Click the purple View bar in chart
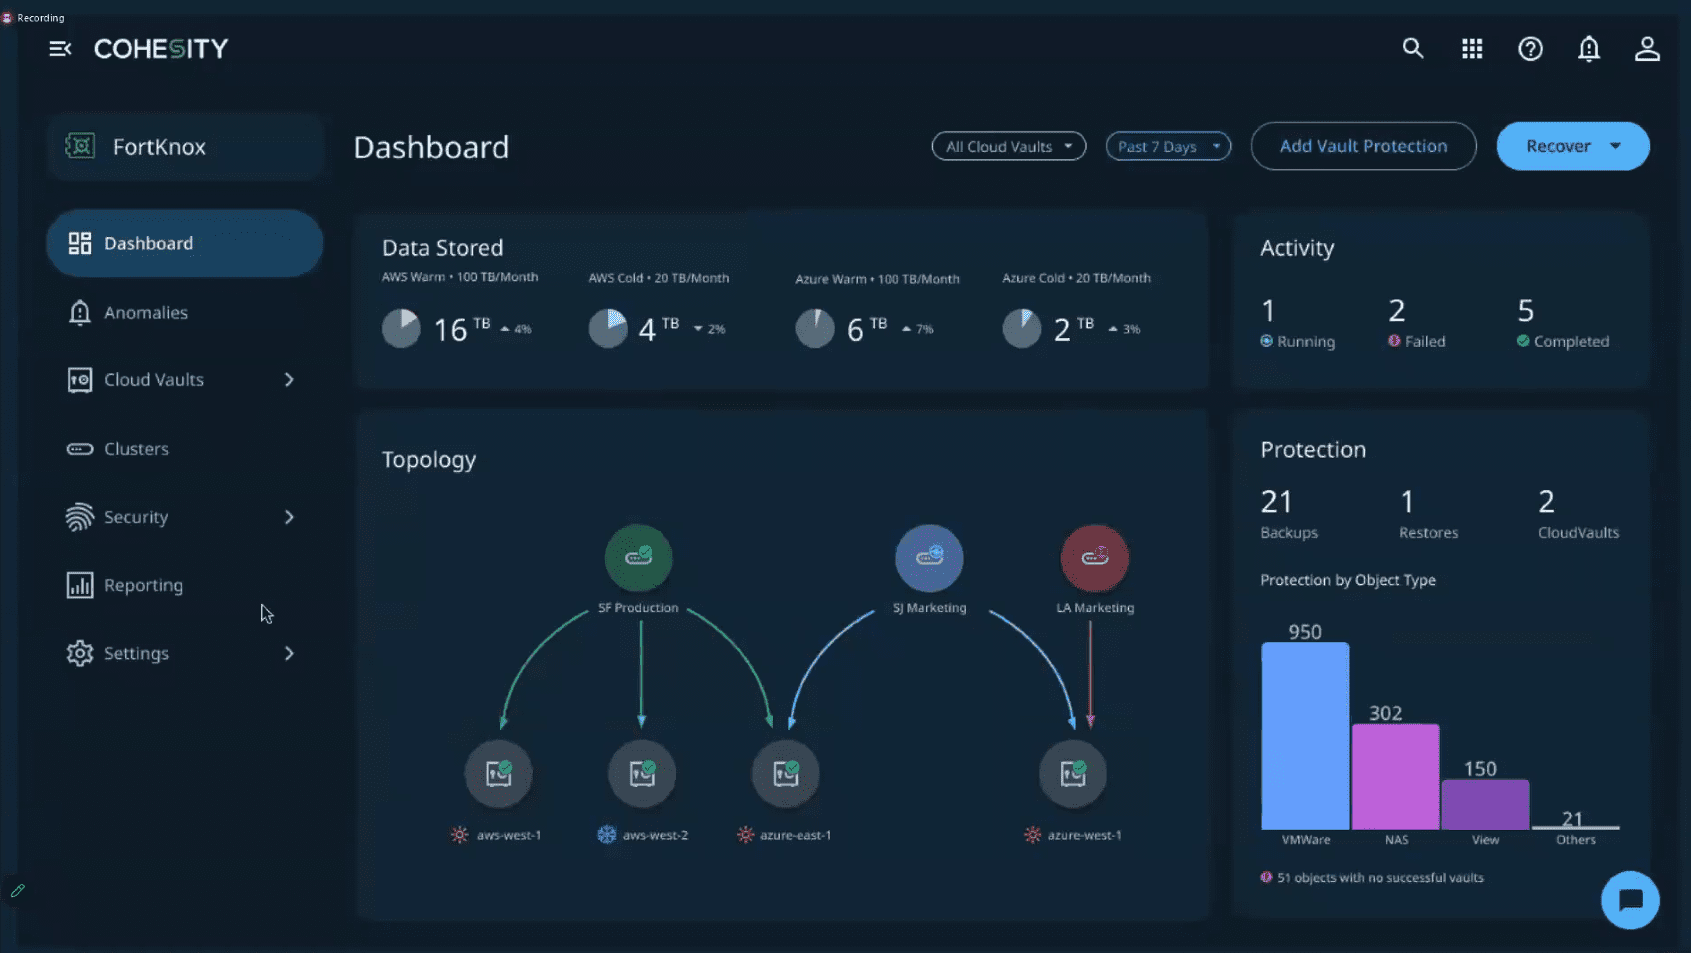The width and height of the screenshot is (1691, 953). coord(1485,804)
